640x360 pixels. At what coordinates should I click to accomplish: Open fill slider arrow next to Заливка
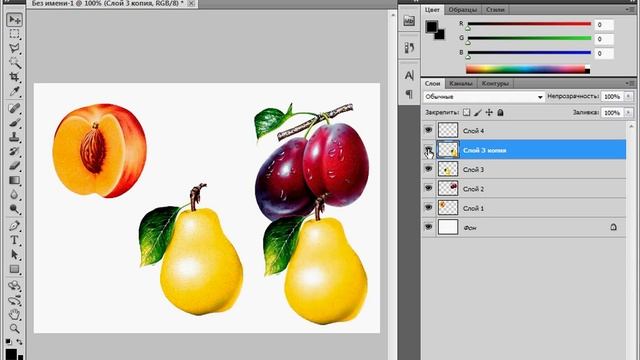(x=628, y=112)
